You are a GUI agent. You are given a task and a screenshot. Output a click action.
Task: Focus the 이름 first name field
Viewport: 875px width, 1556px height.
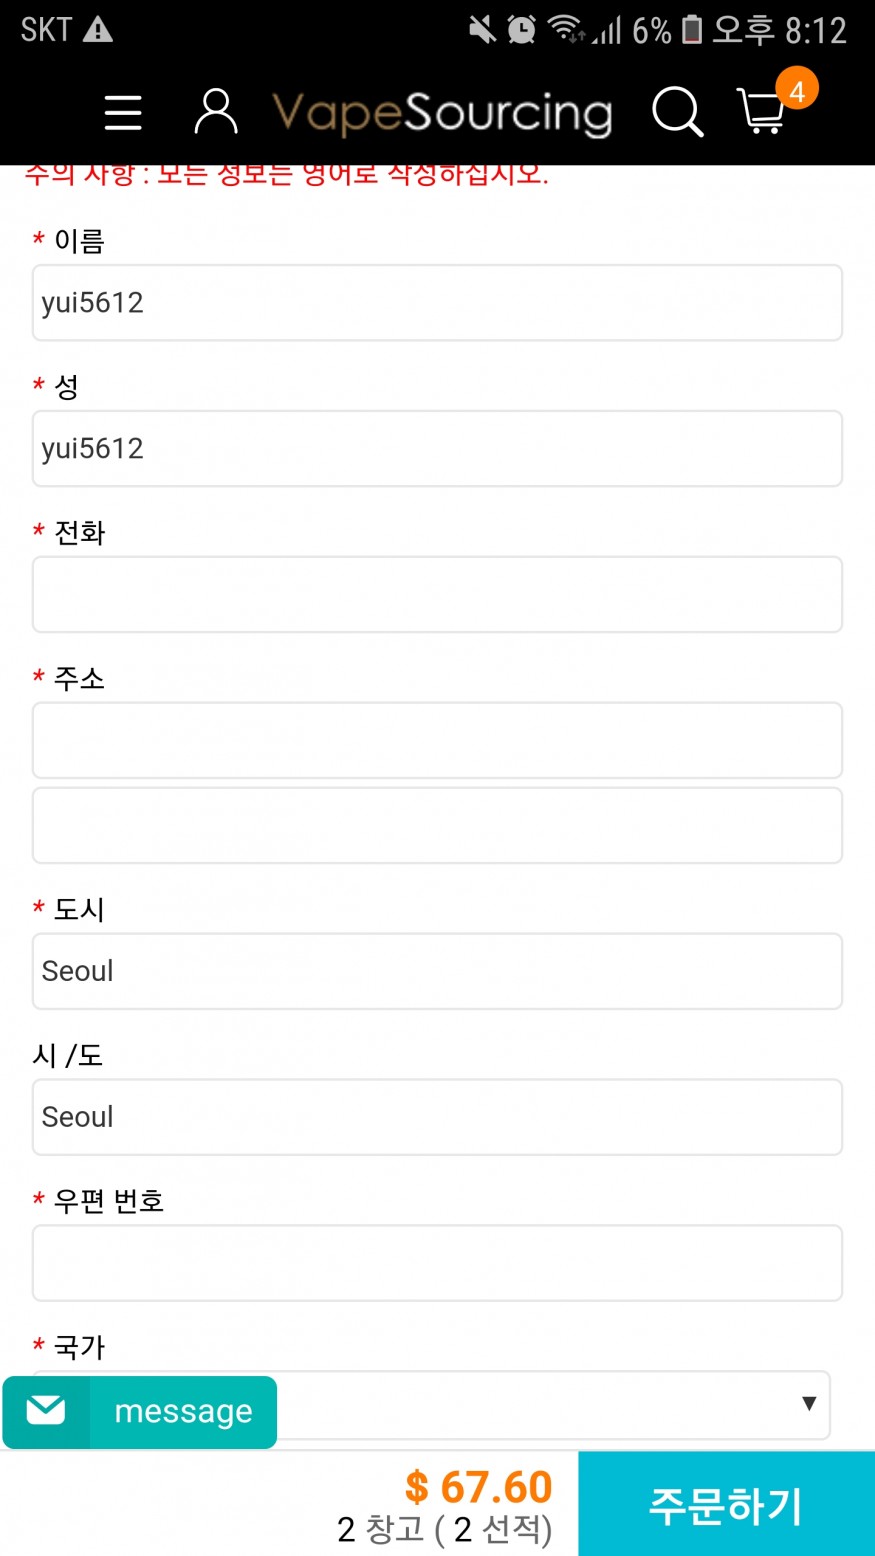437,303
